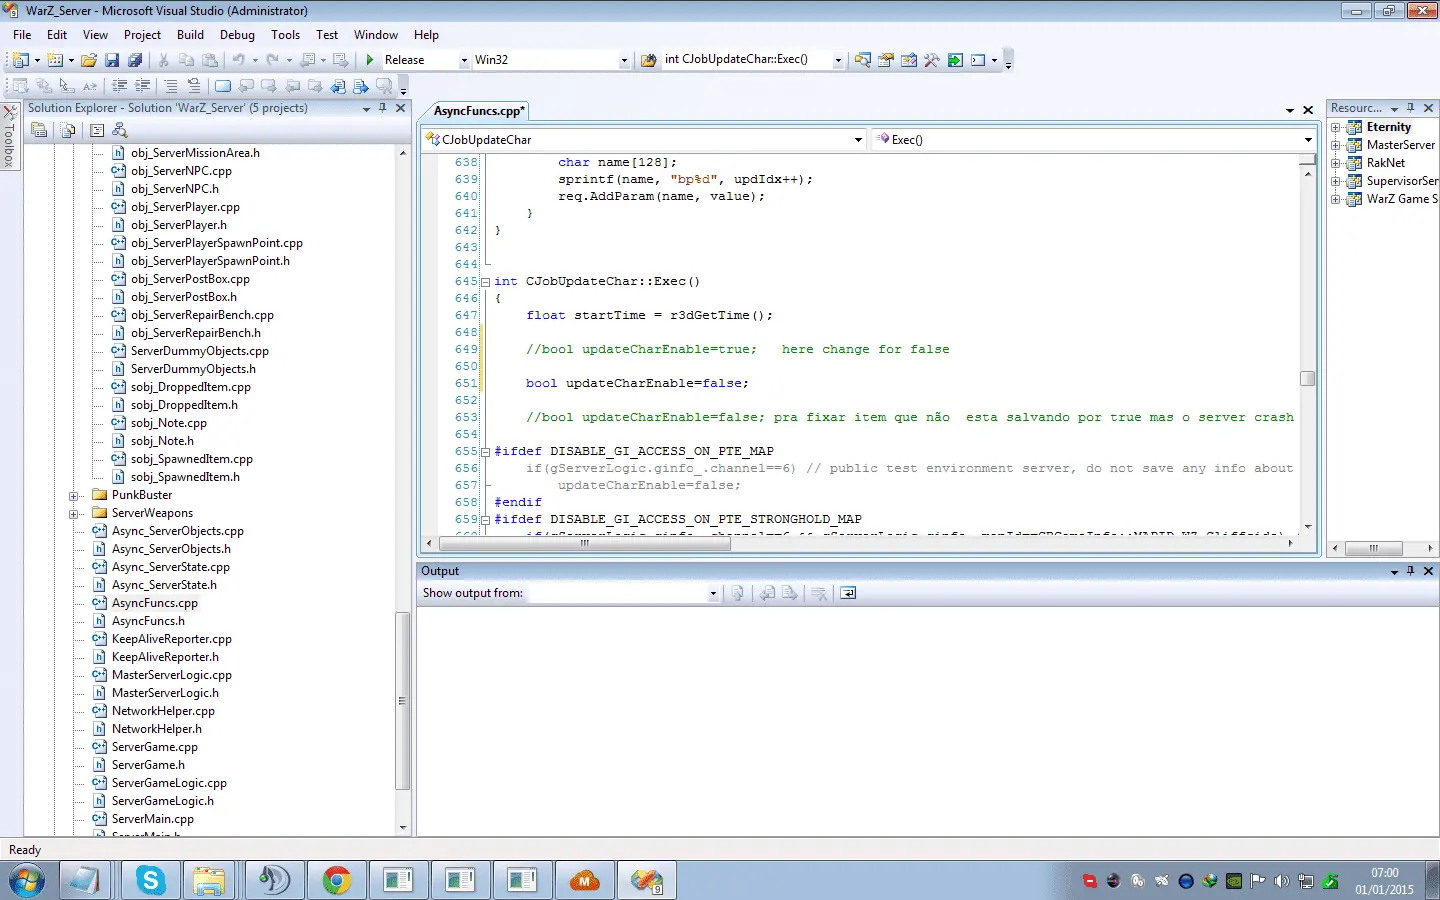The image size is (1440, 900).
Task: Click Increase Indent icon in text toolbar
Action: [143, 86]
